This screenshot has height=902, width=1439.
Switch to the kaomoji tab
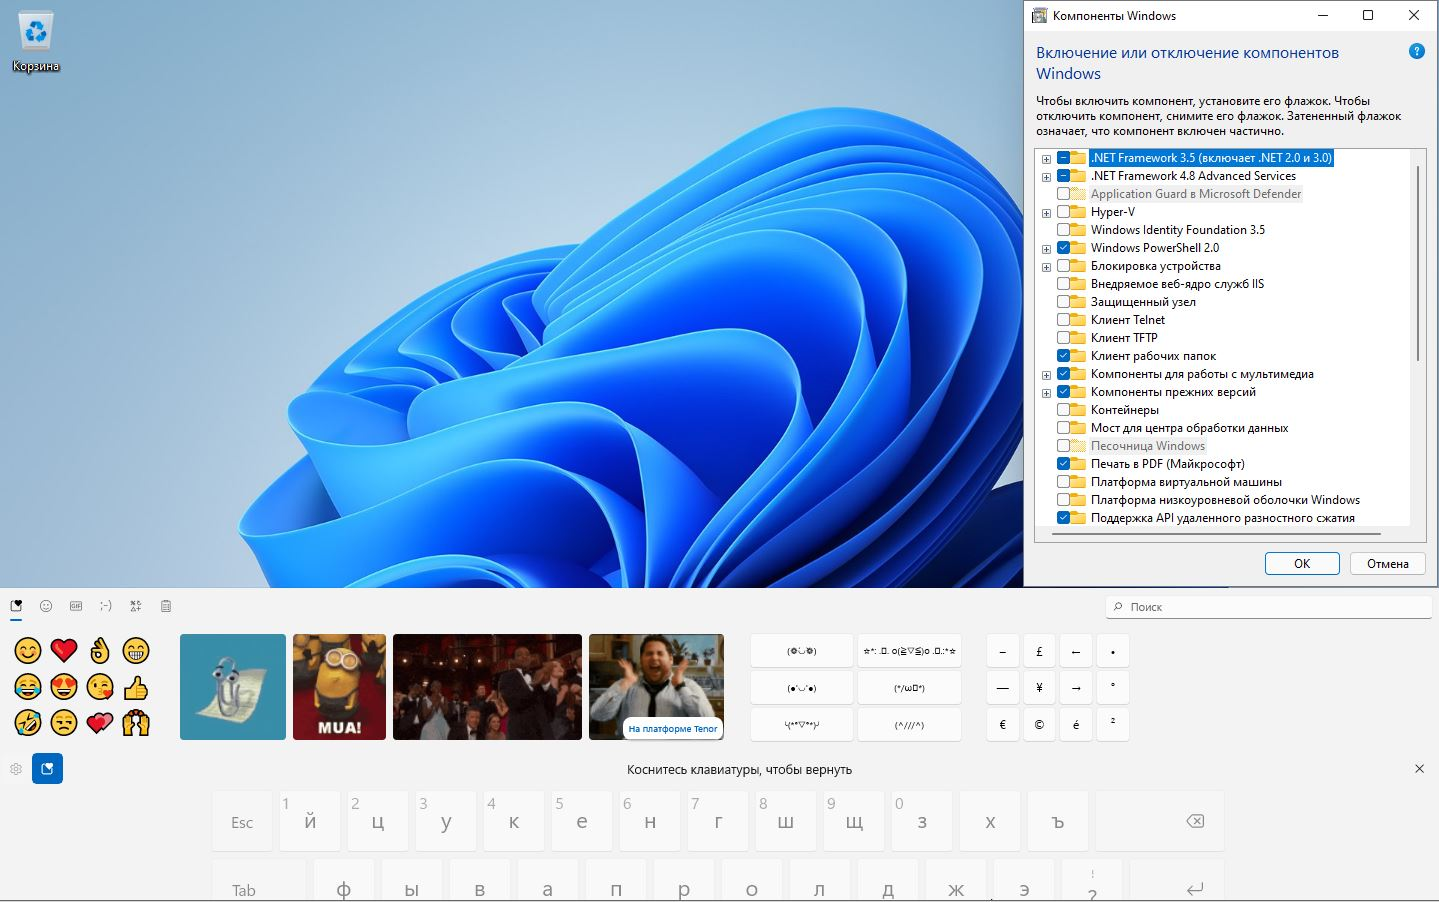point(106,606)
